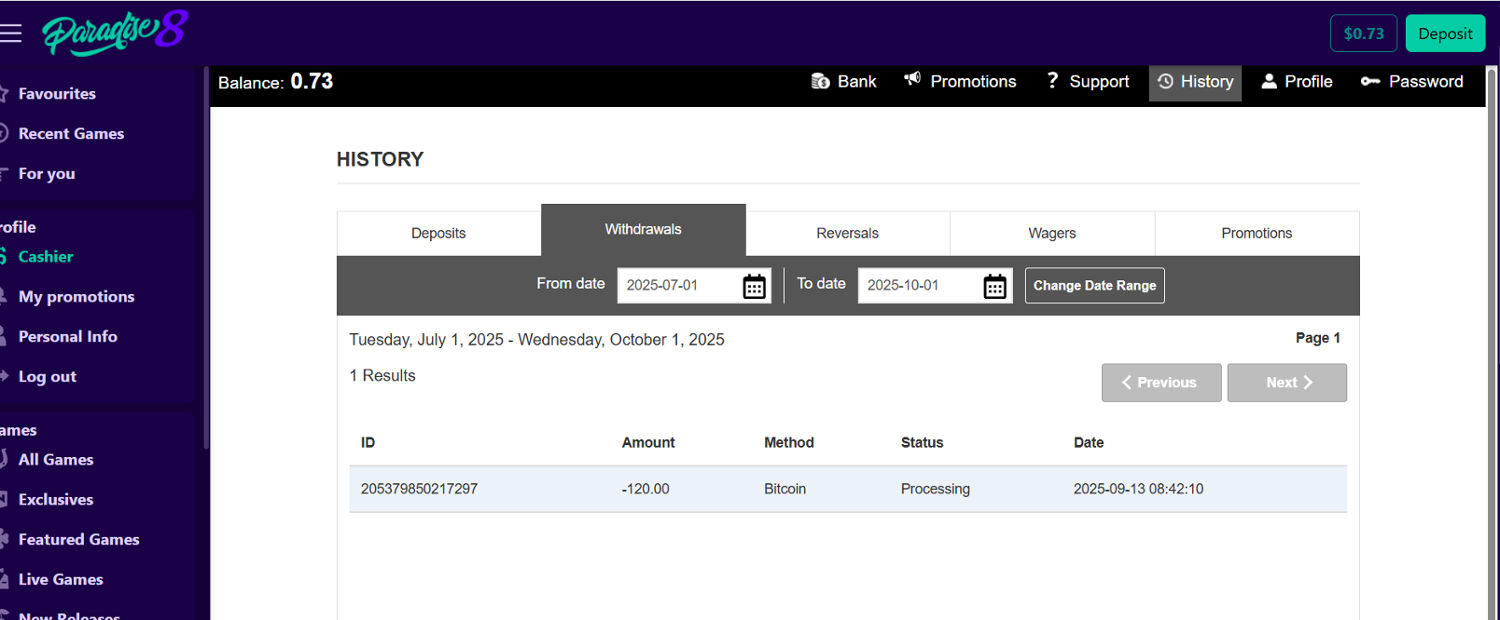Open the Support page
The height and width of the screenshot is (620, 1500).
(1087, 82)
